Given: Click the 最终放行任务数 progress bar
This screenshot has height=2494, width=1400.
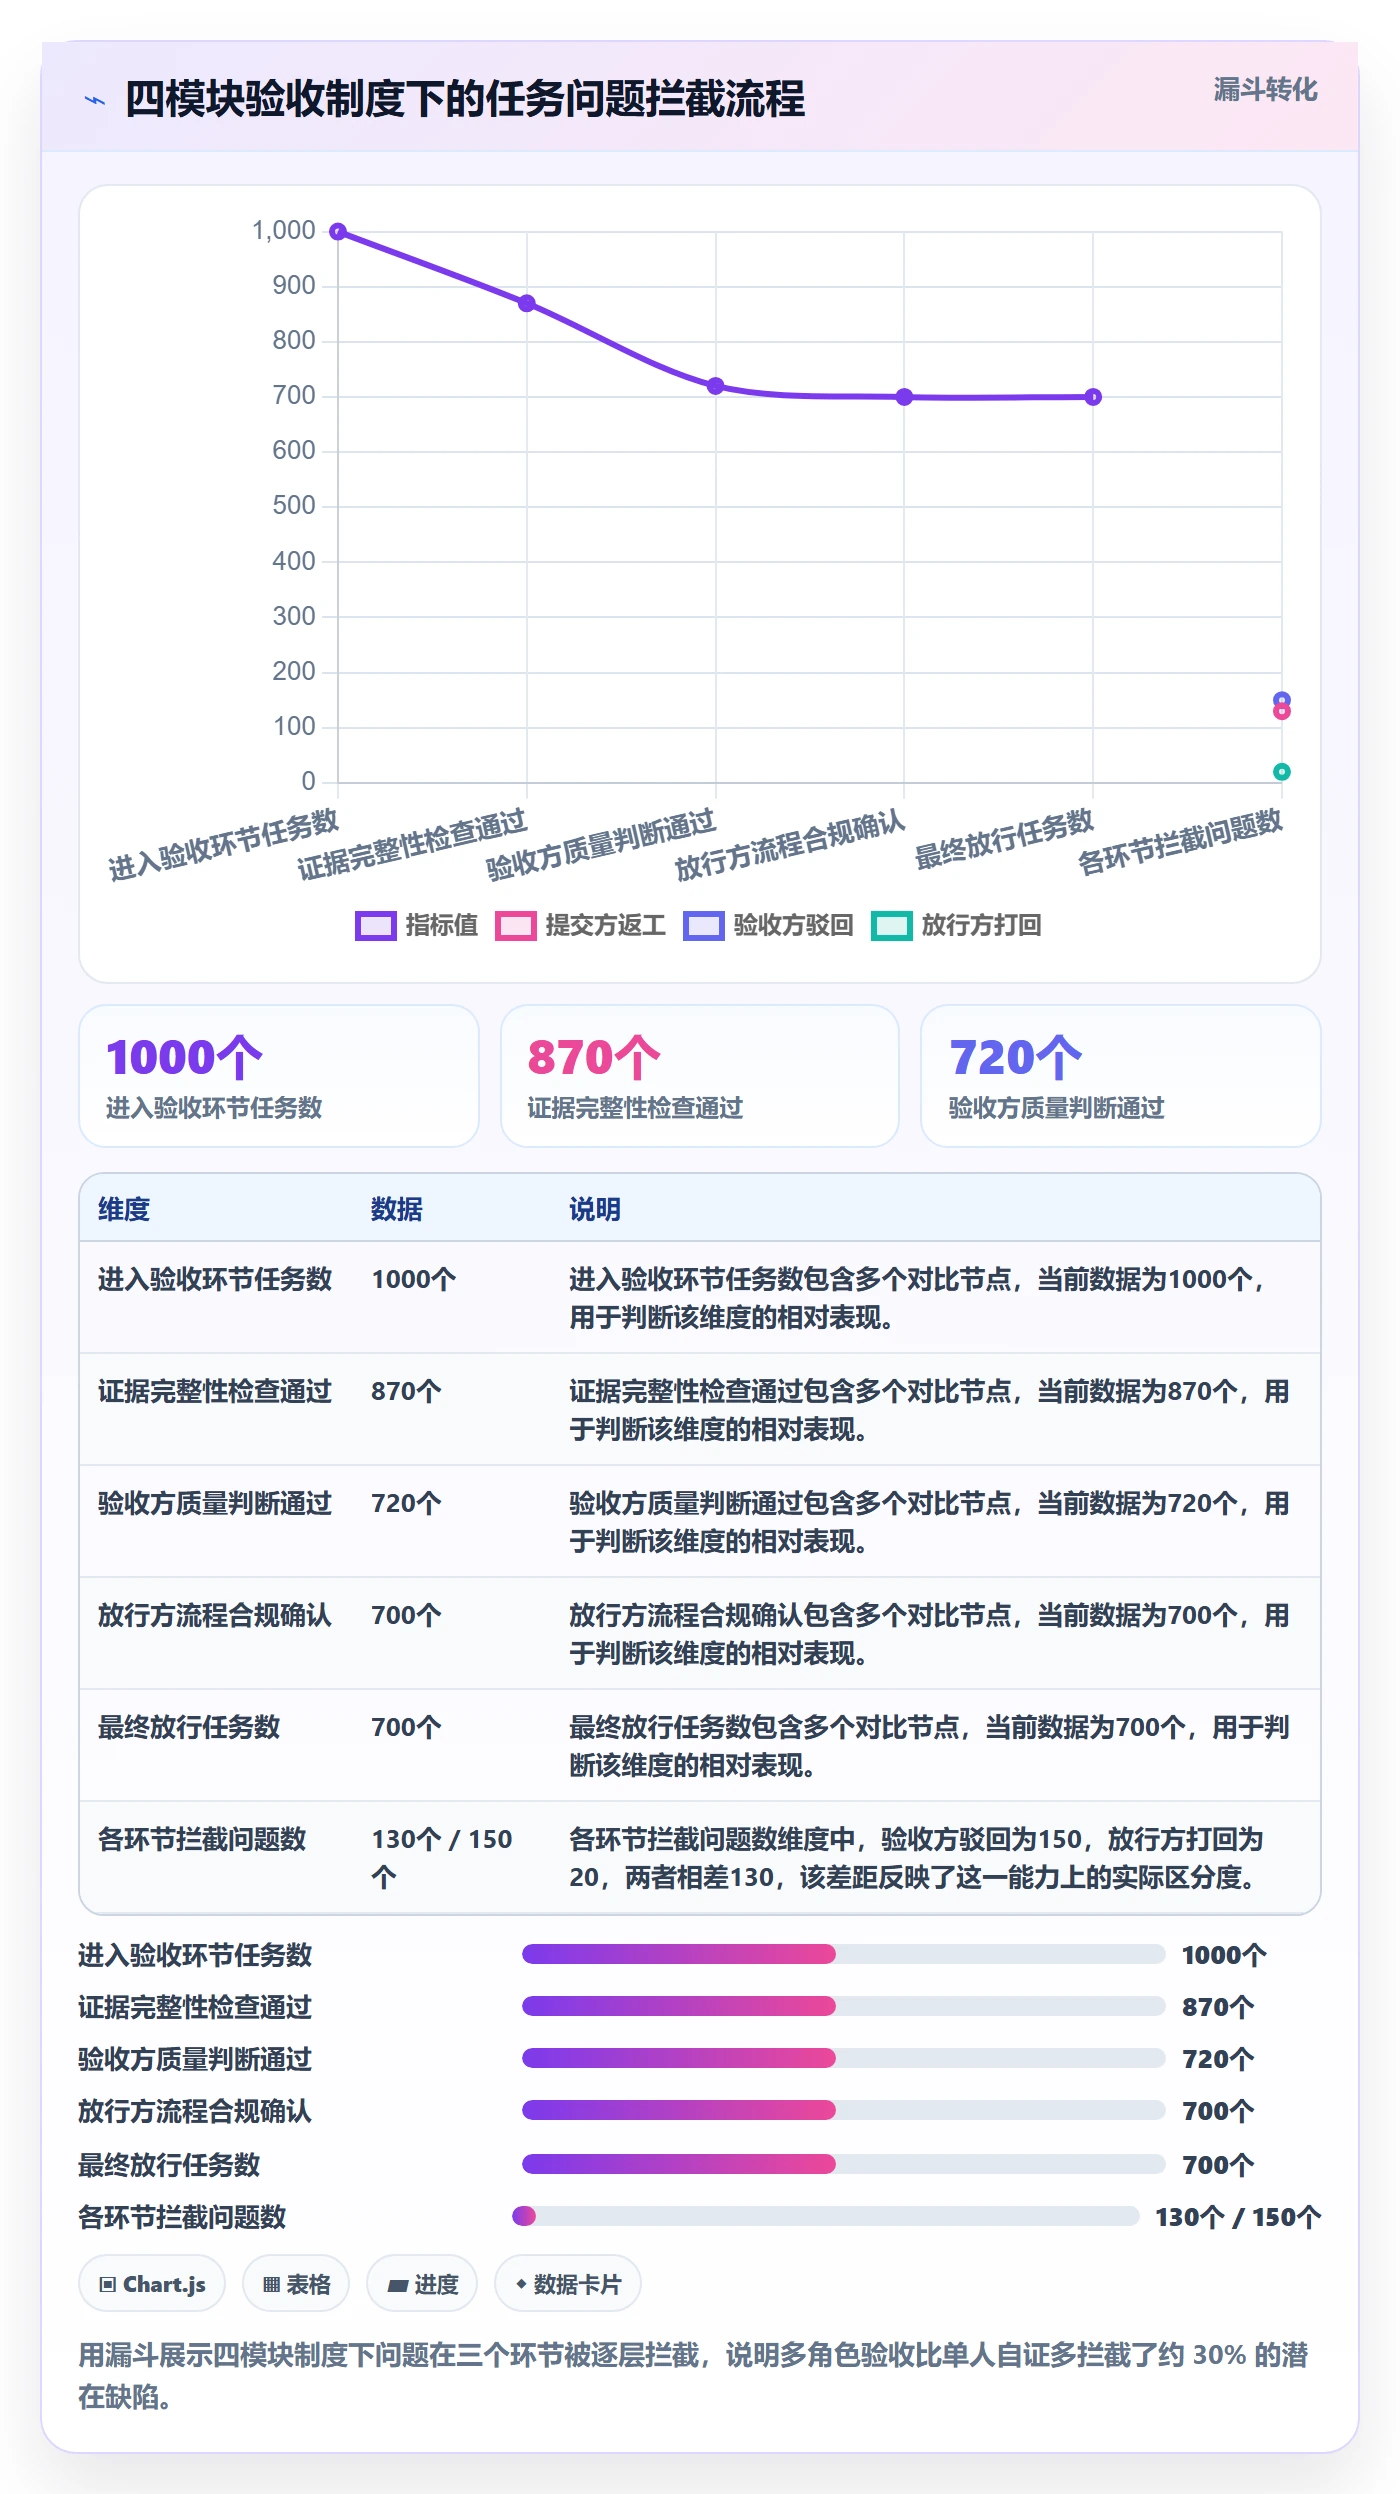Looking at the screenshot, I should click(x=844, y=2164).
